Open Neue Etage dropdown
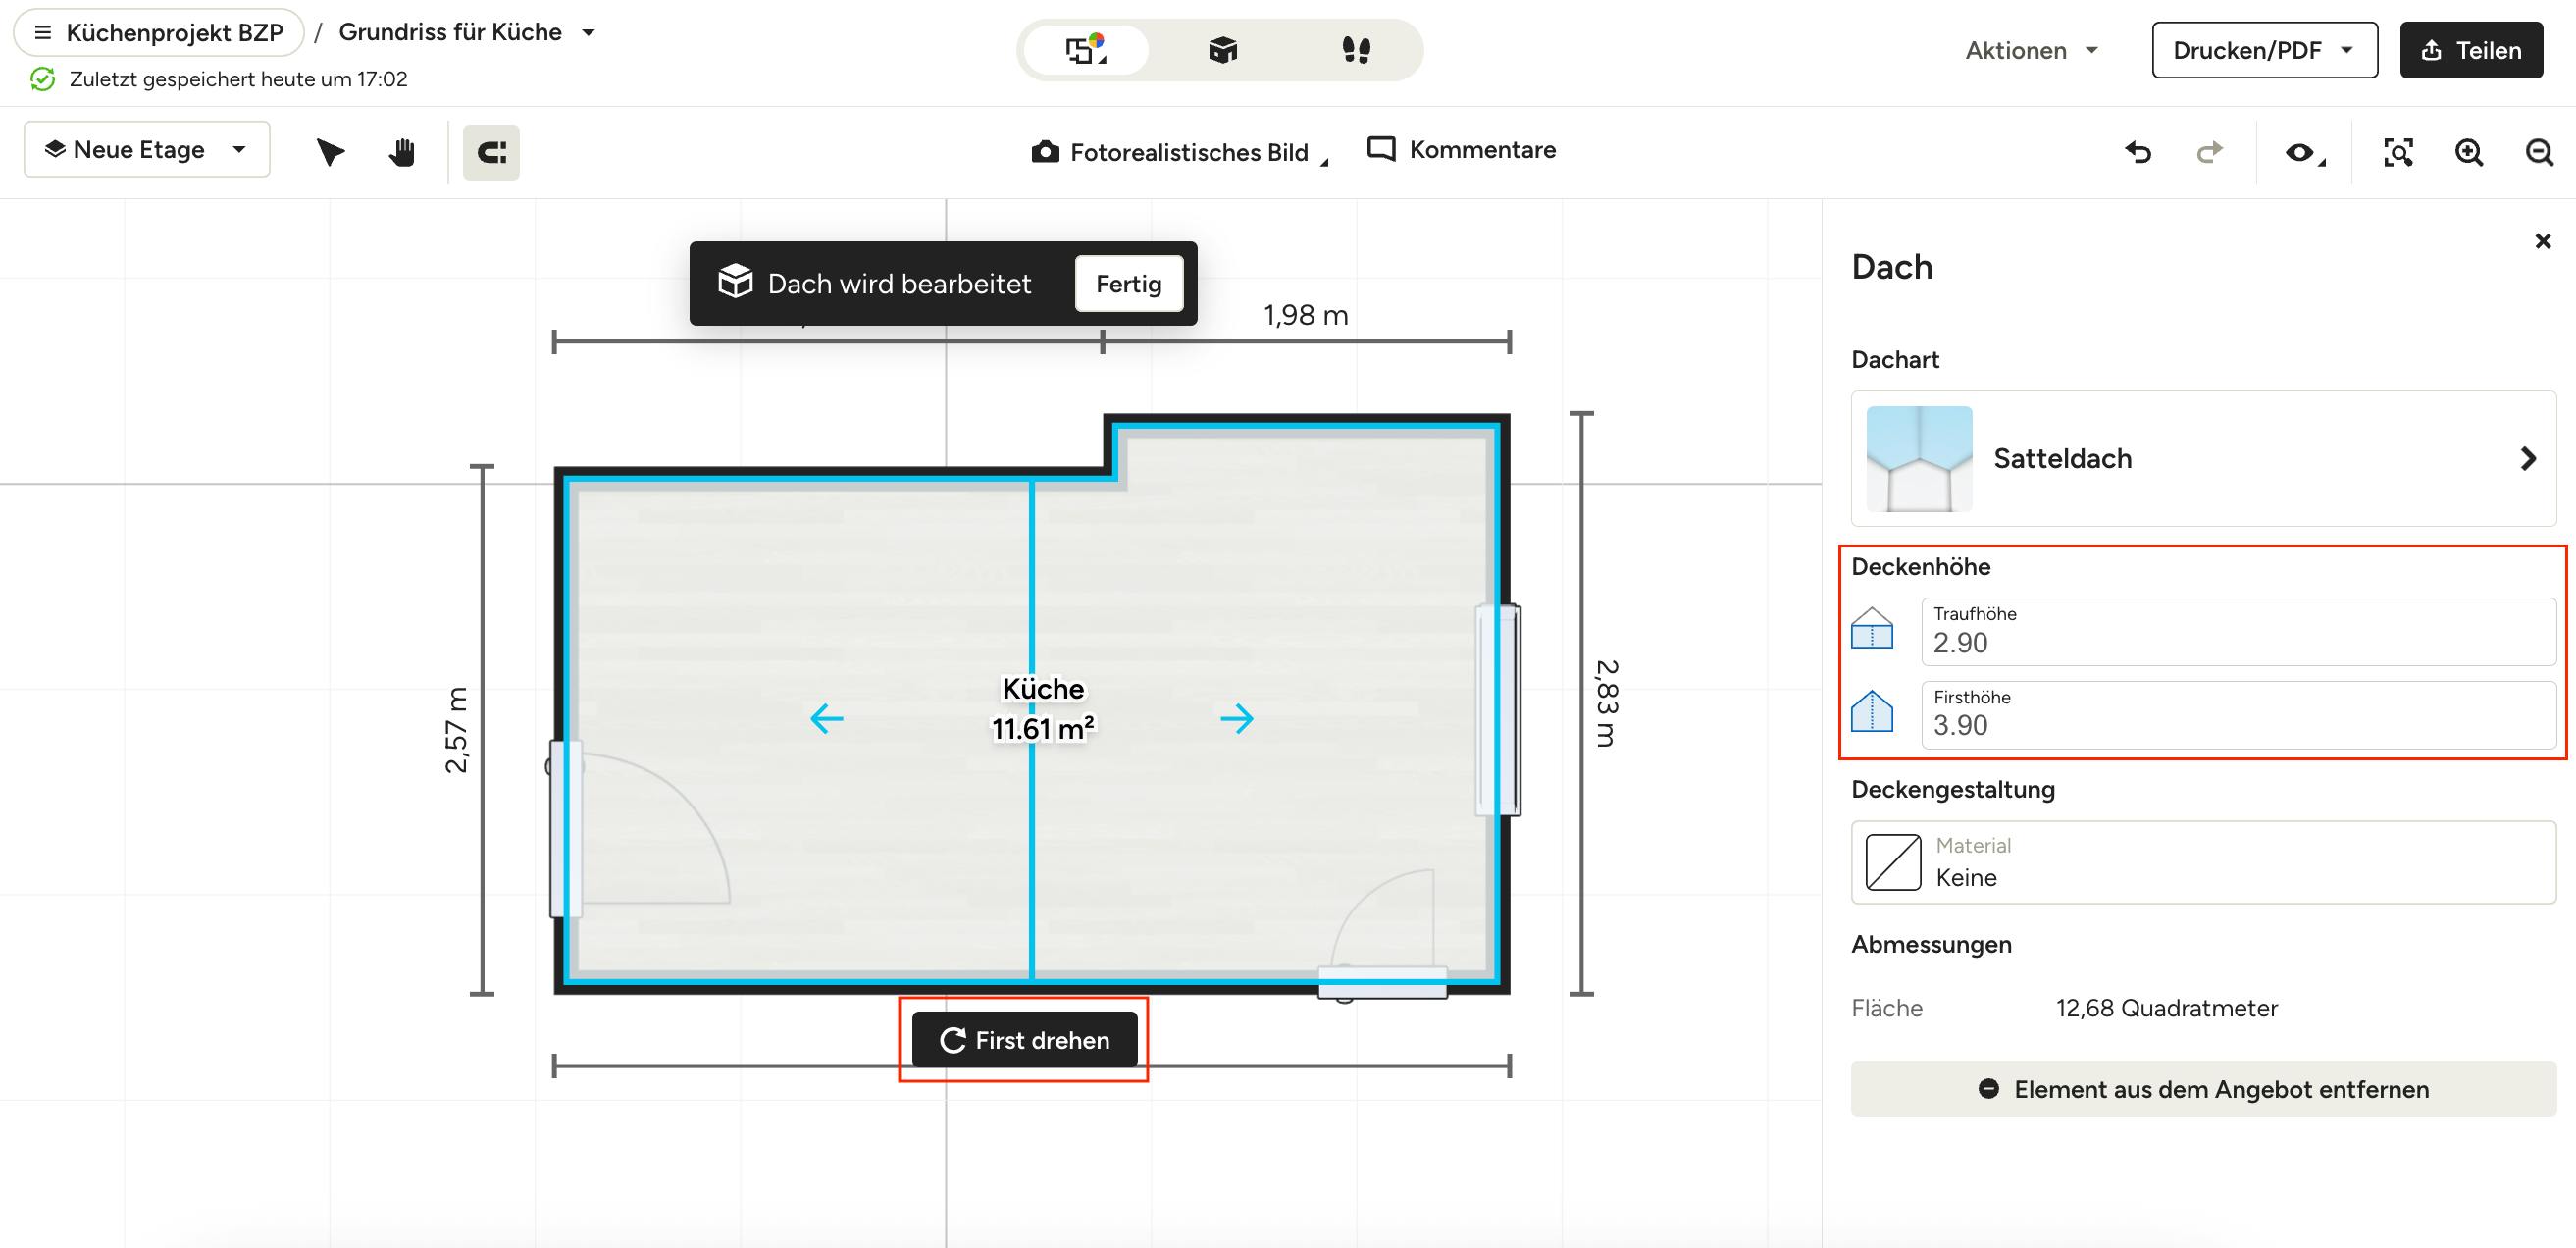The width and height of the screenshot is (2576, 1248). [x=147, y=149]
